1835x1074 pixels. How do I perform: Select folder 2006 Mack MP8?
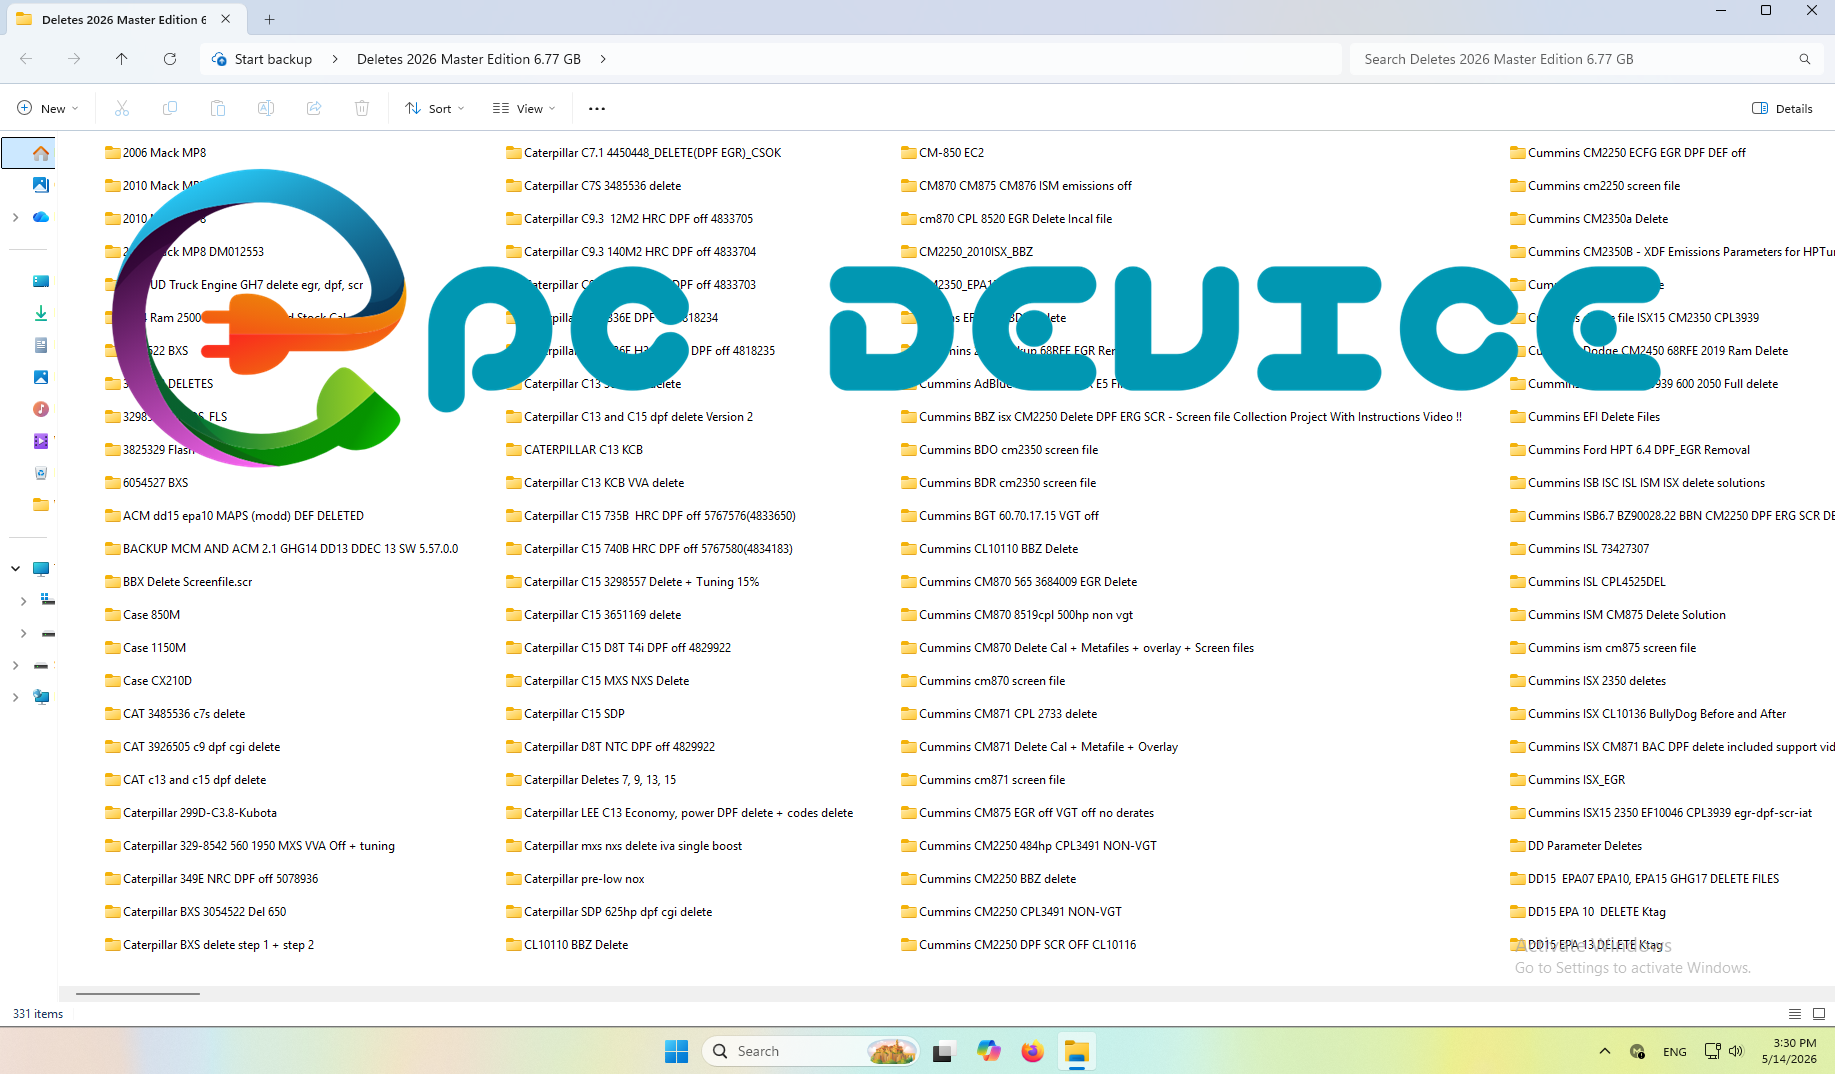pyautogui.click(x=156, y=153)
